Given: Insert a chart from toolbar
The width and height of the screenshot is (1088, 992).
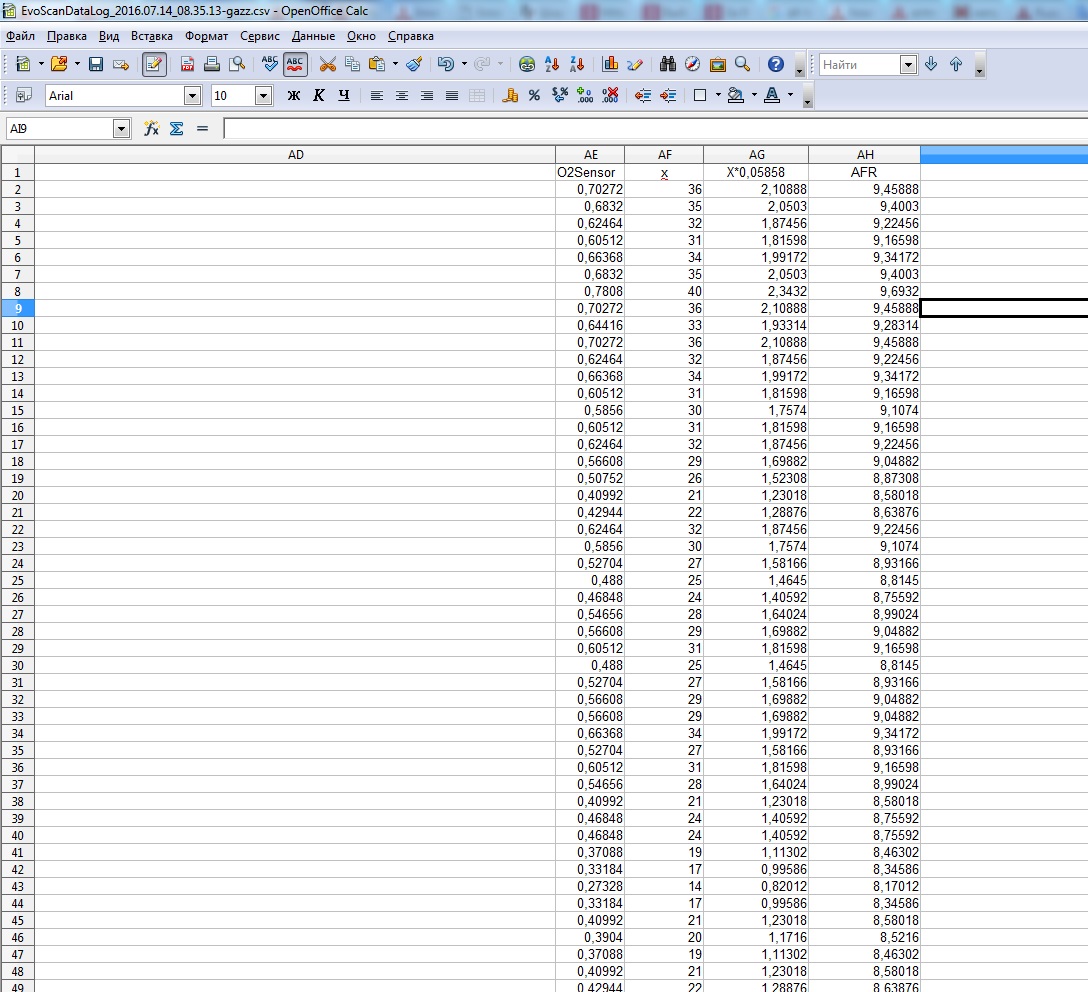Looking at the screenshot, I should point(610,64).
